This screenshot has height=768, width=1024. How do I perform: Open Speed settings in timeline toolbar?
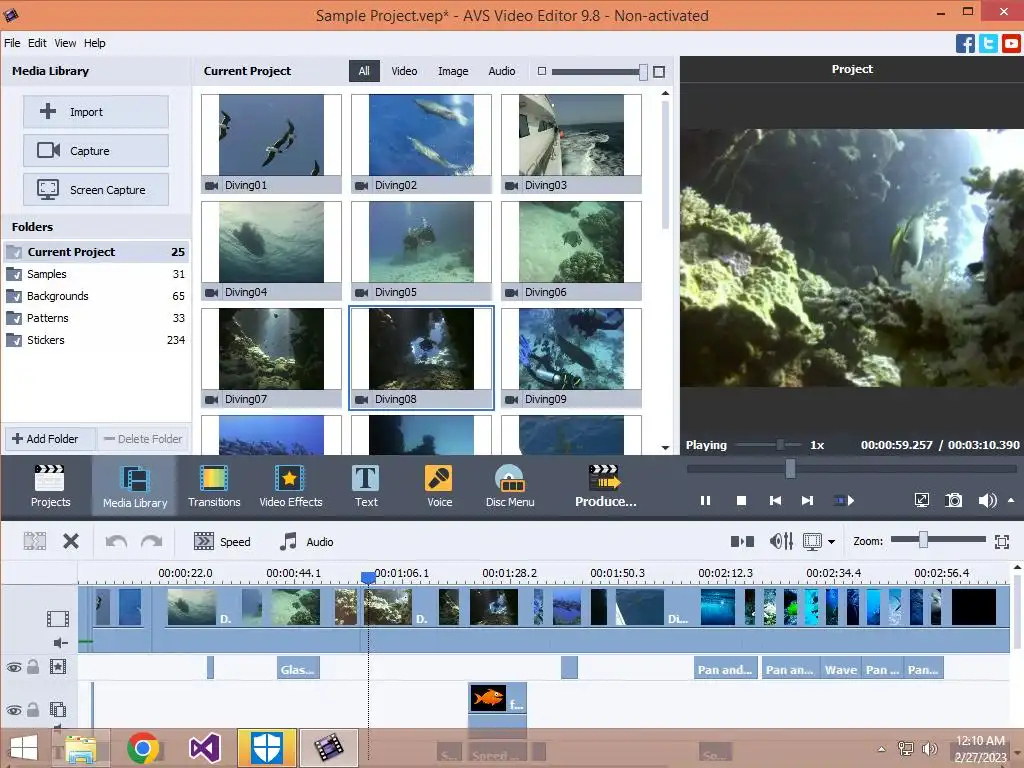click(x=222, y=541)
